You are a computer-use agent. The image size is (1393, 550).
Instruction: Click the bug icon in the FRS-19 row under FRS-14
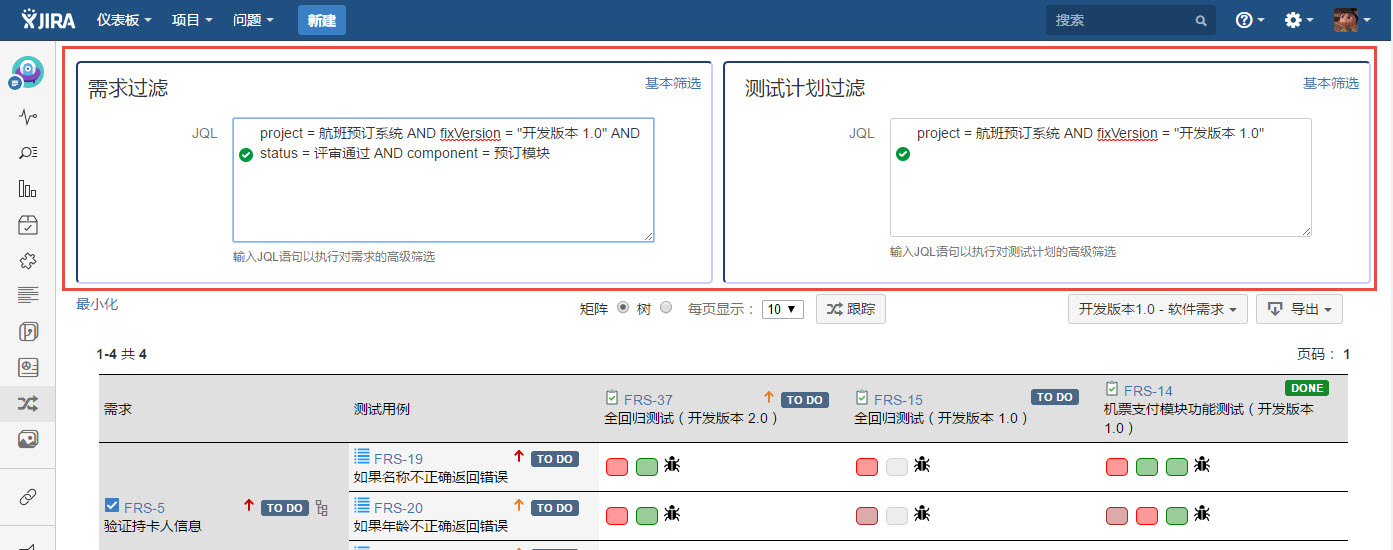click(1202, 465)
